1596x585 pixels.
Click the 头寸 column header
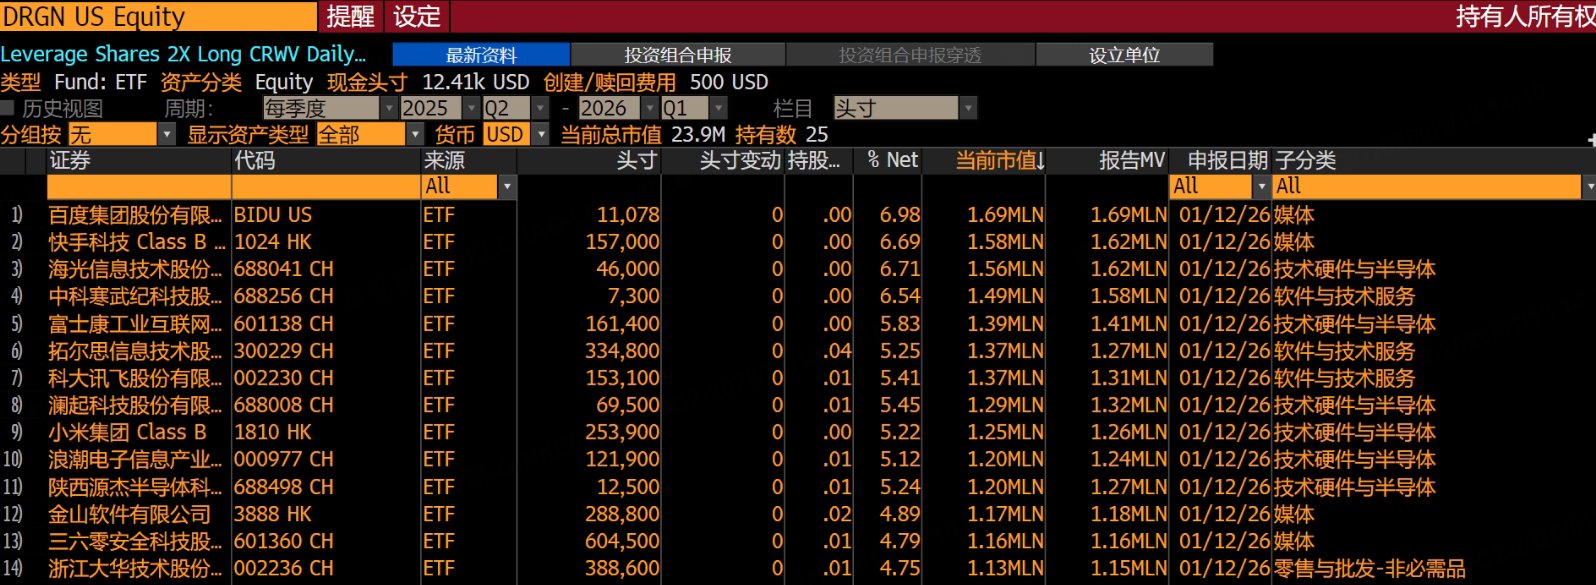(x=636, y=160)
